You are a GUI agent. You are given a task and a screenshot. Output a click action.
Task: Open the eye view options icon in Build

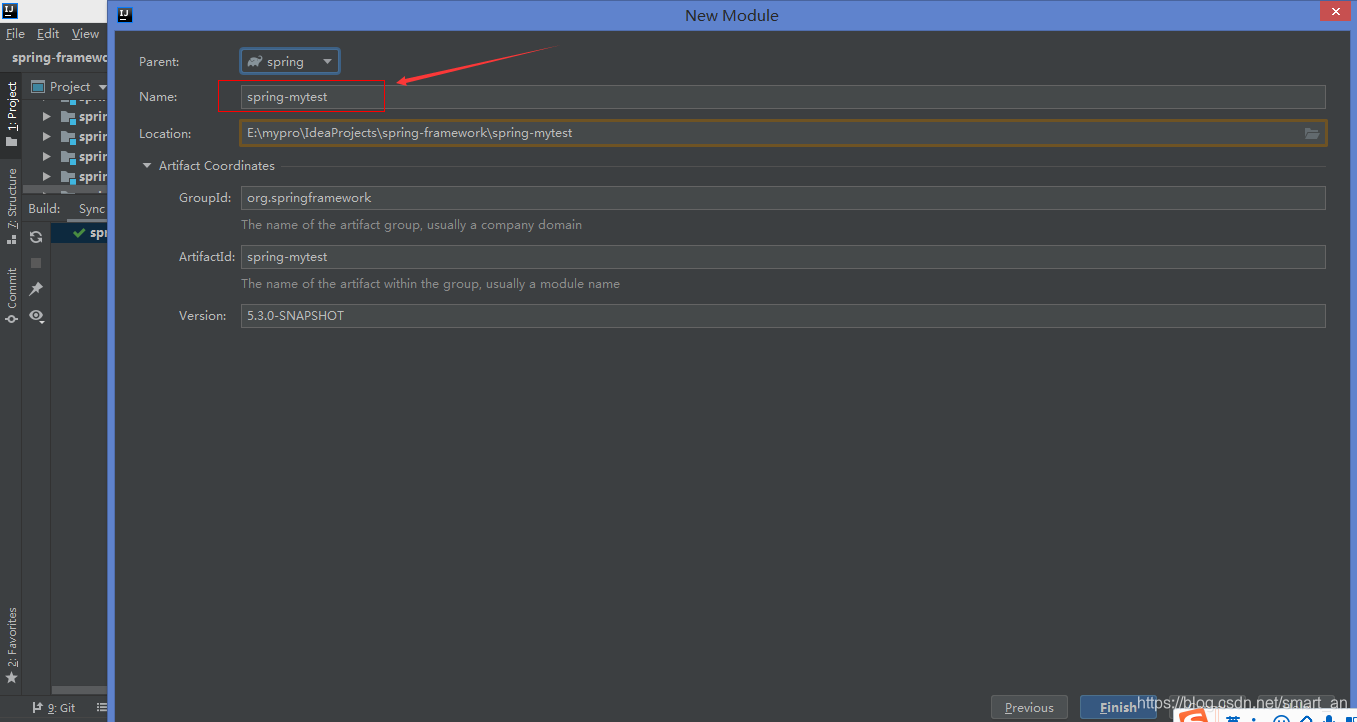36,315
